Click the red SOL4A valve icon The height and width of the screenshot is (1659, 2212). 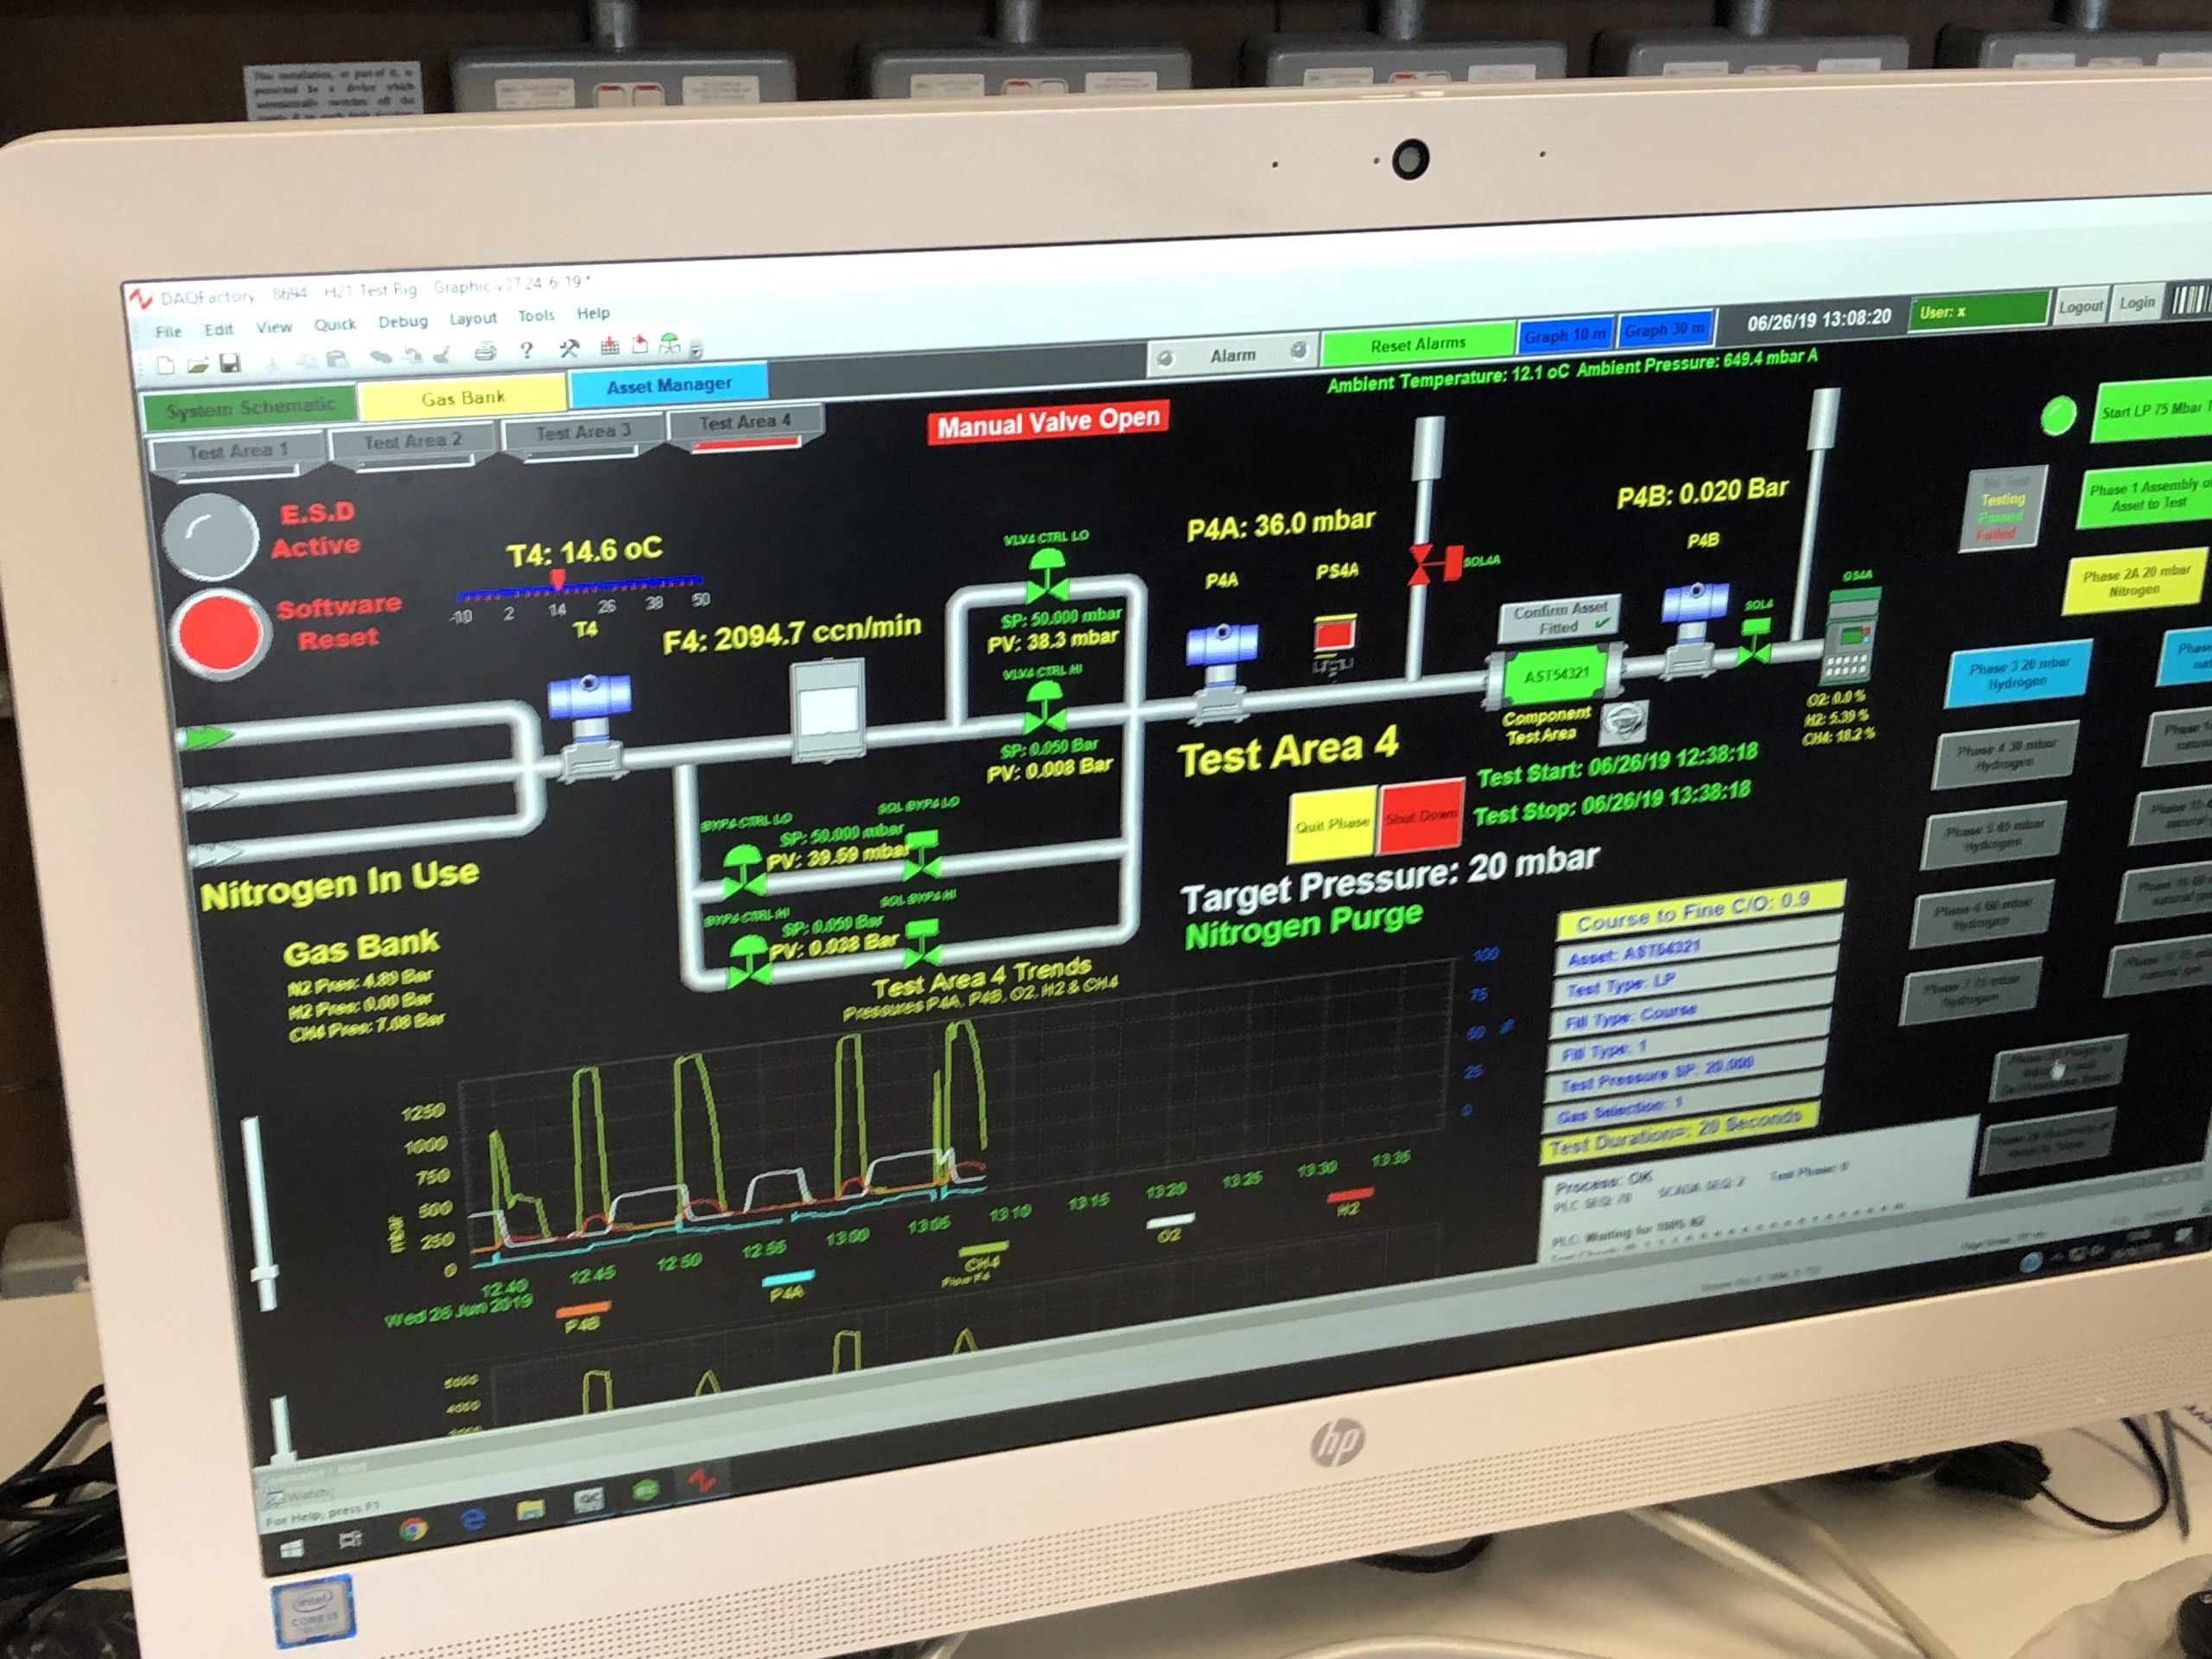(x=1434, y=565)
